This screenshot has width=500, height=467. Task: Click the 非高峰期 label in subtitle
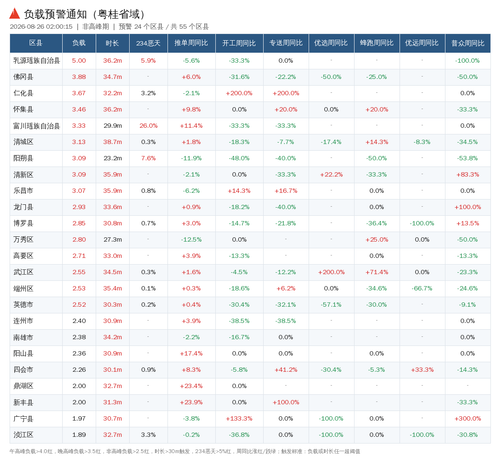[96, 27]
